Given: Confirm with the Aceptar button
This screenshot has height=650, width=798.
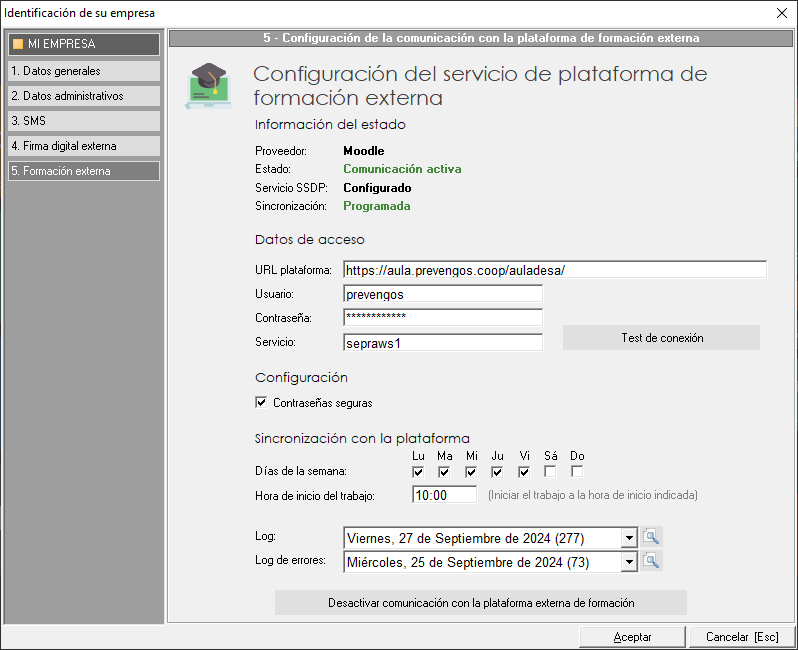Looking at the screenshot, I should pos(632,637).
